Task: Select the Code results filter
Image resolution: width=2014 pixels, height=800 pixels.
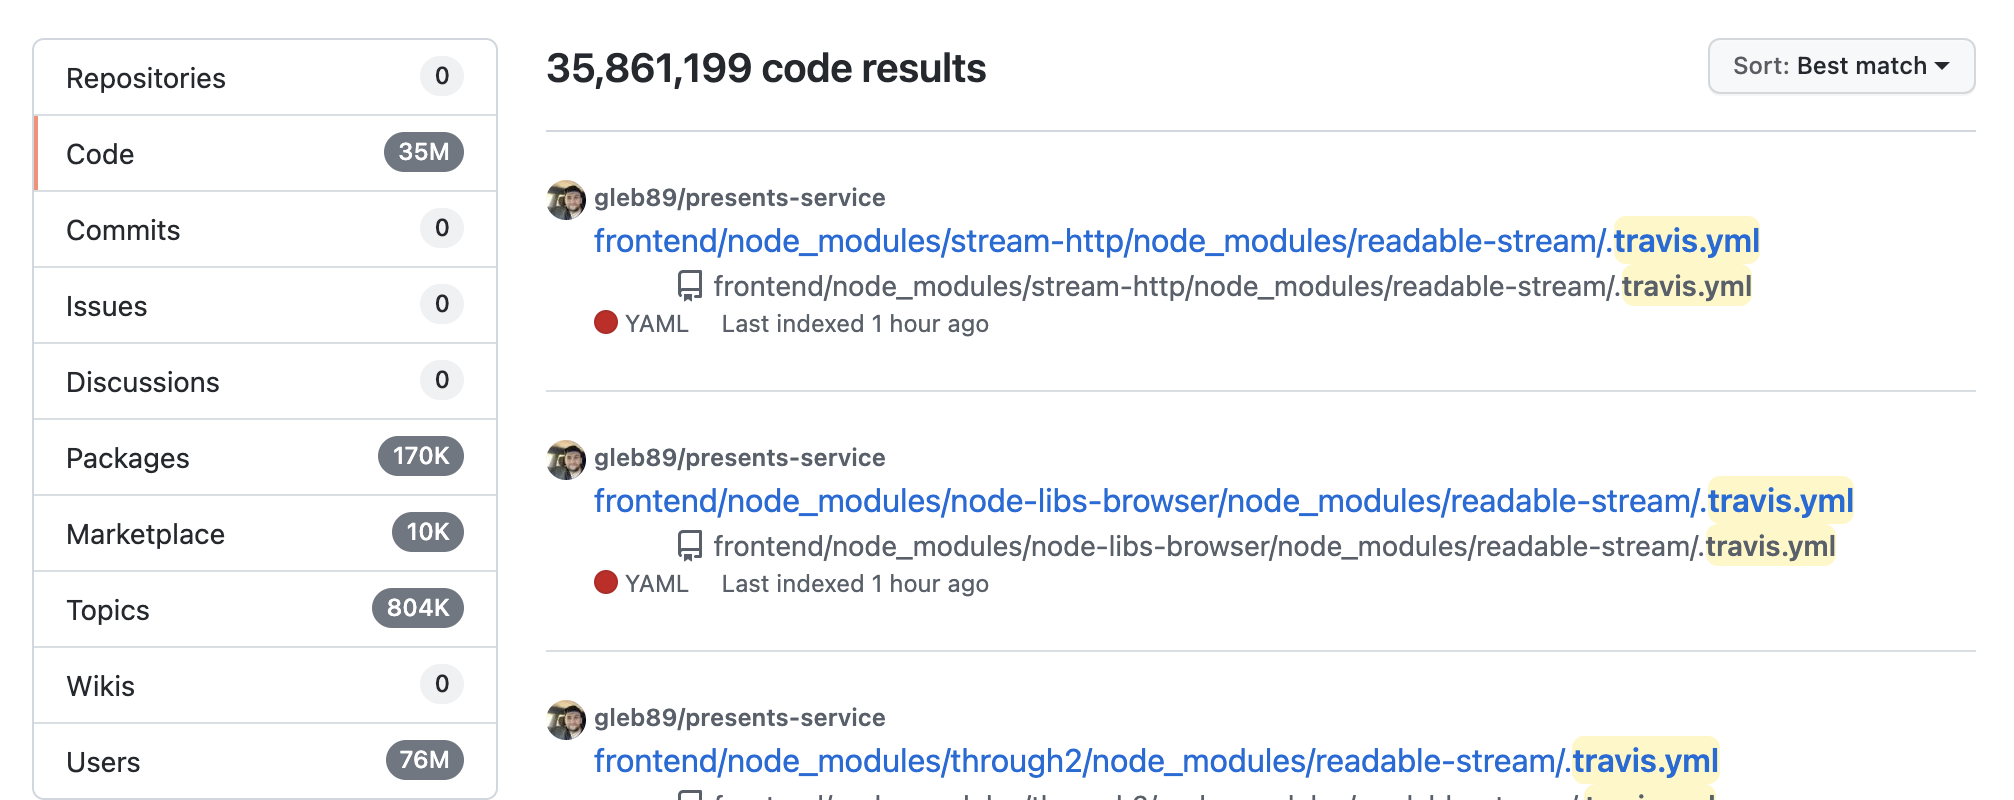Action: (265, 154)
